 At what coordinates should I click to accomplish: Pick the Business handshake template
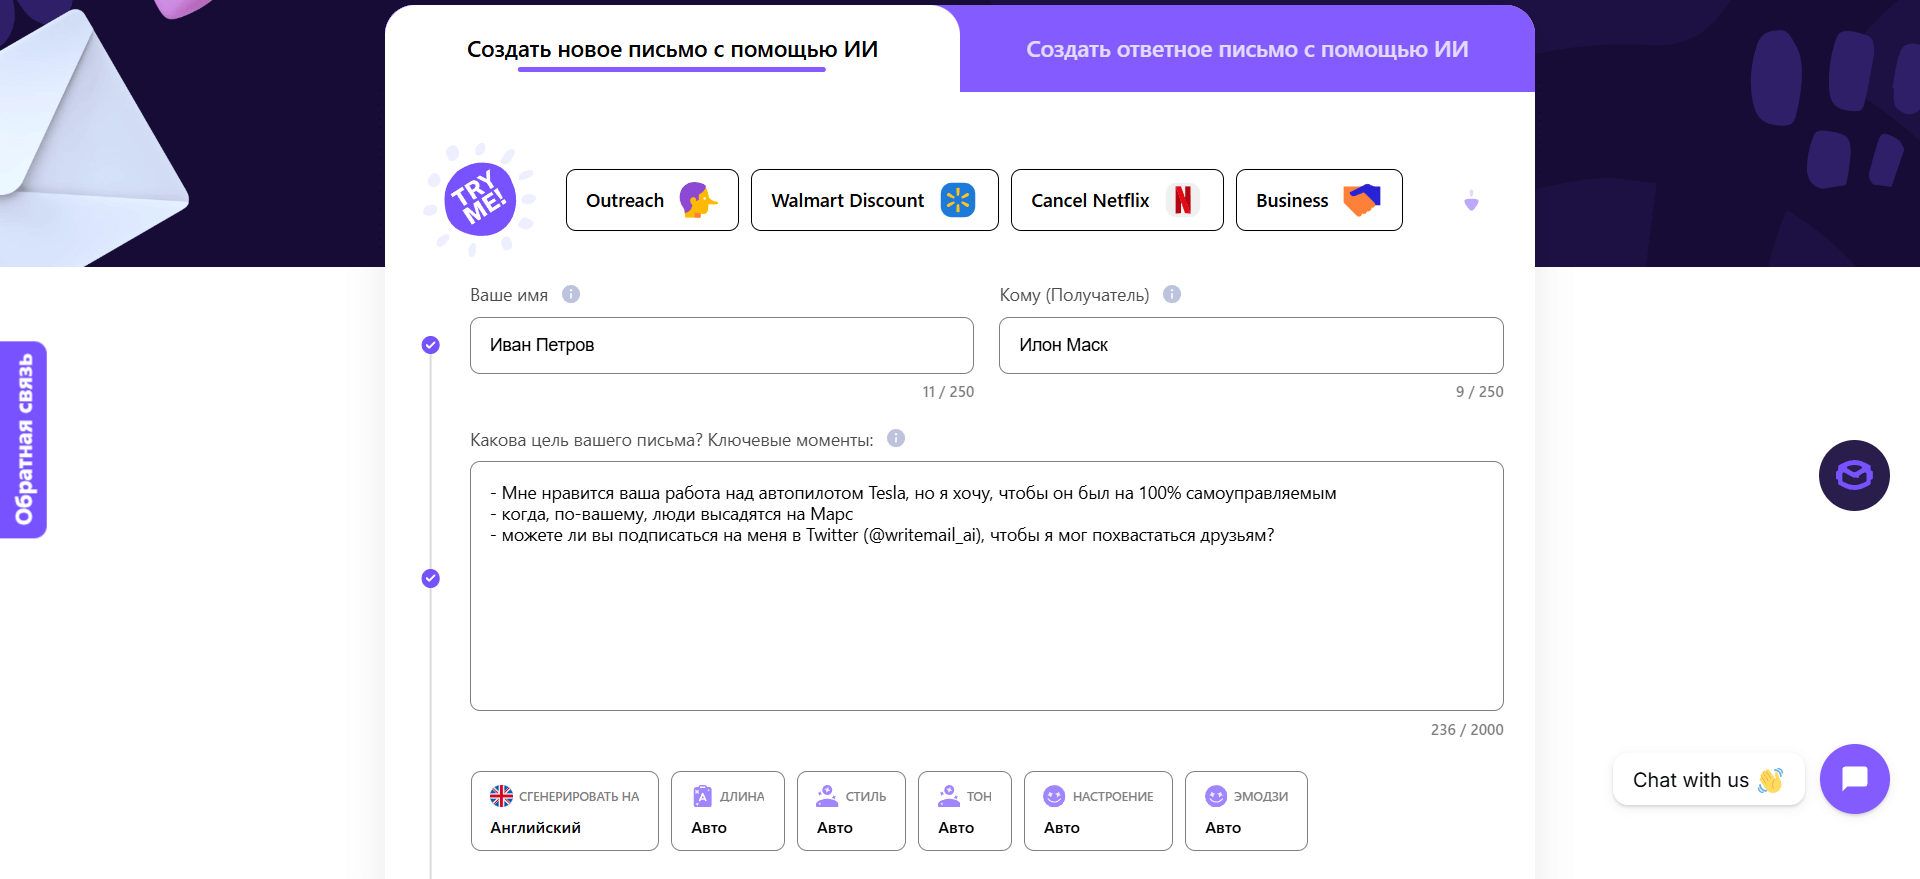point(1318,200)
